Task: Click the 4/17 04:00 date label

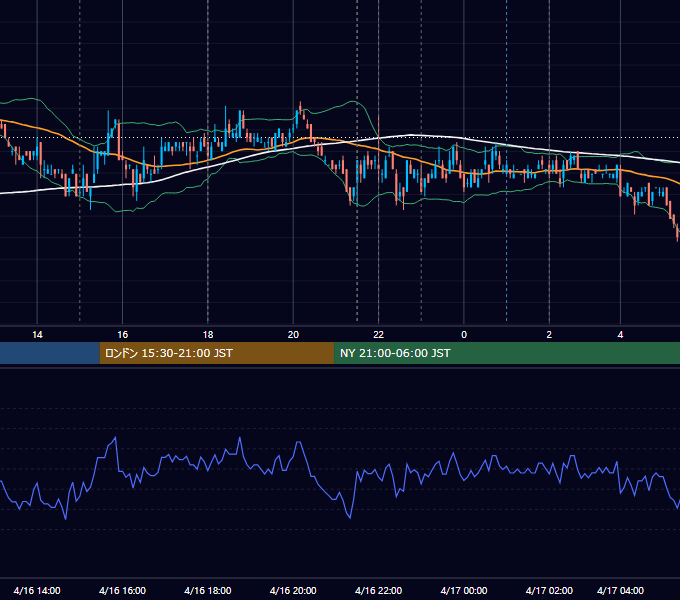Action: (x=620, y=590)
